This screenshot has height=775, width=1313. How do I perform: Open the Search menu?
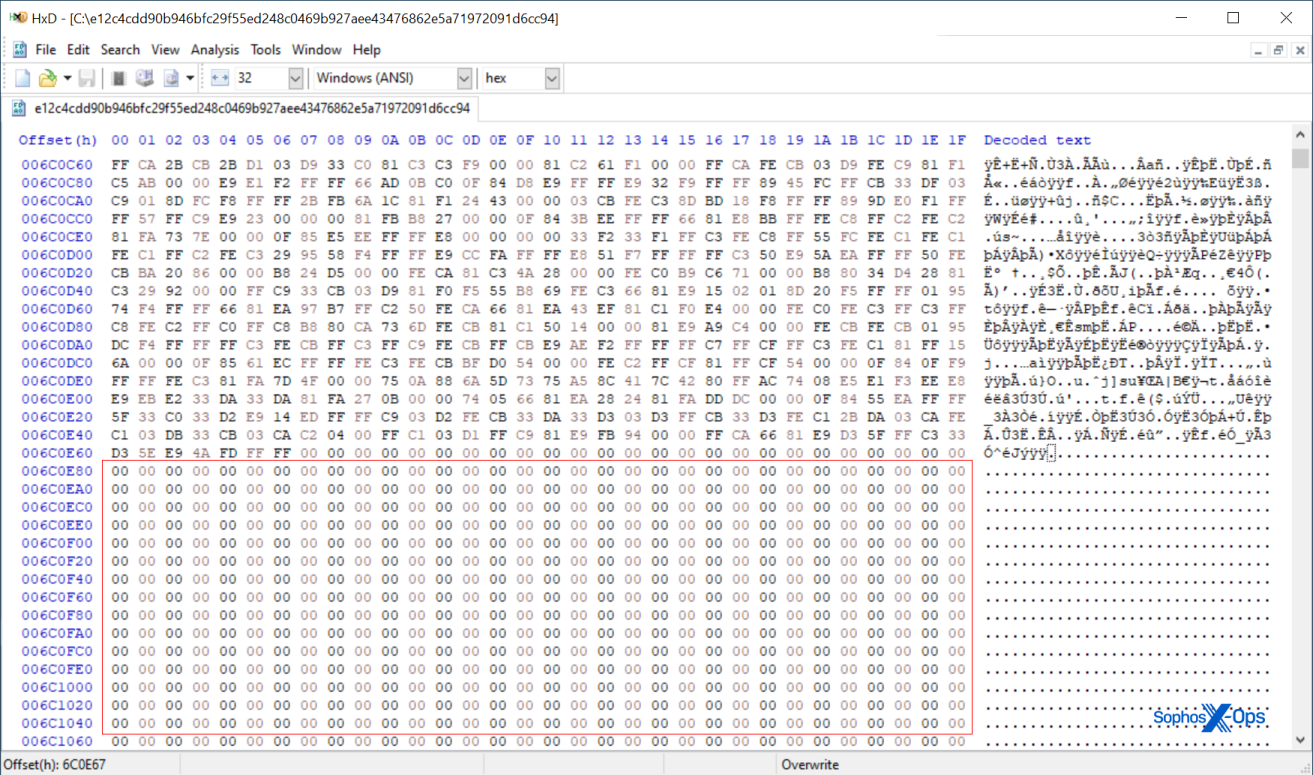click(120, 49)
